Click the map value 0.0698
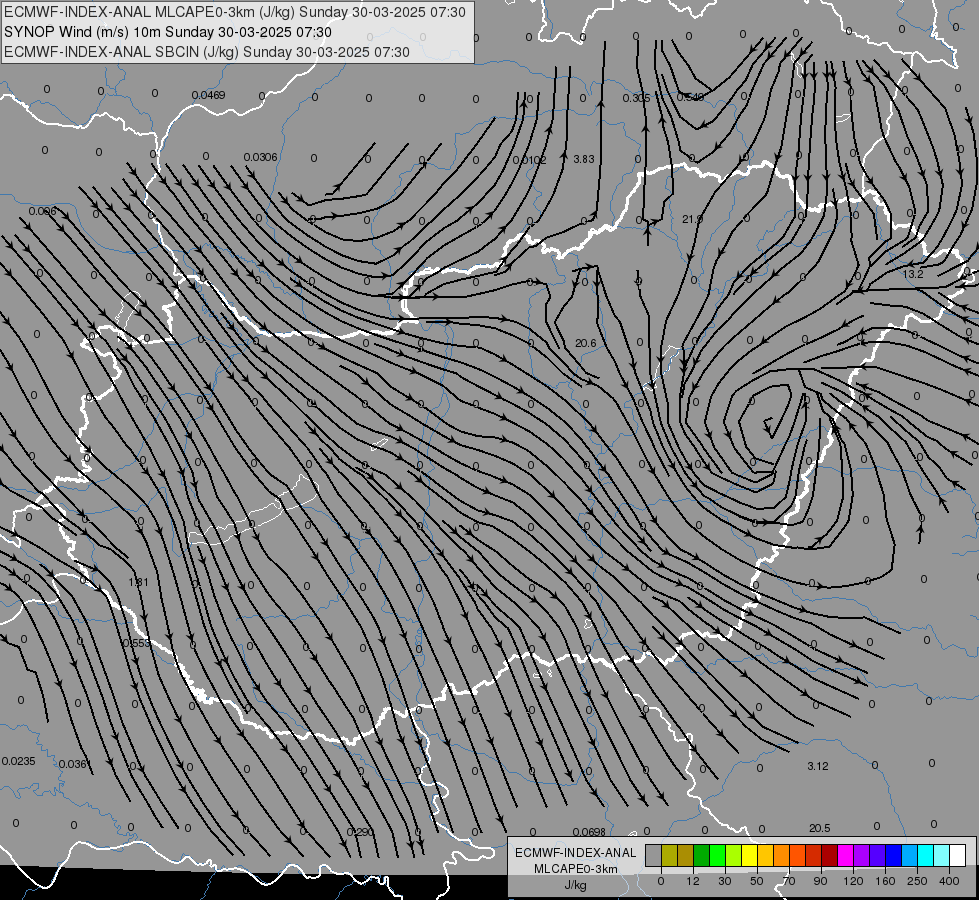The width and height of the screenshot is (979, 900). click(x=589, y=832)
